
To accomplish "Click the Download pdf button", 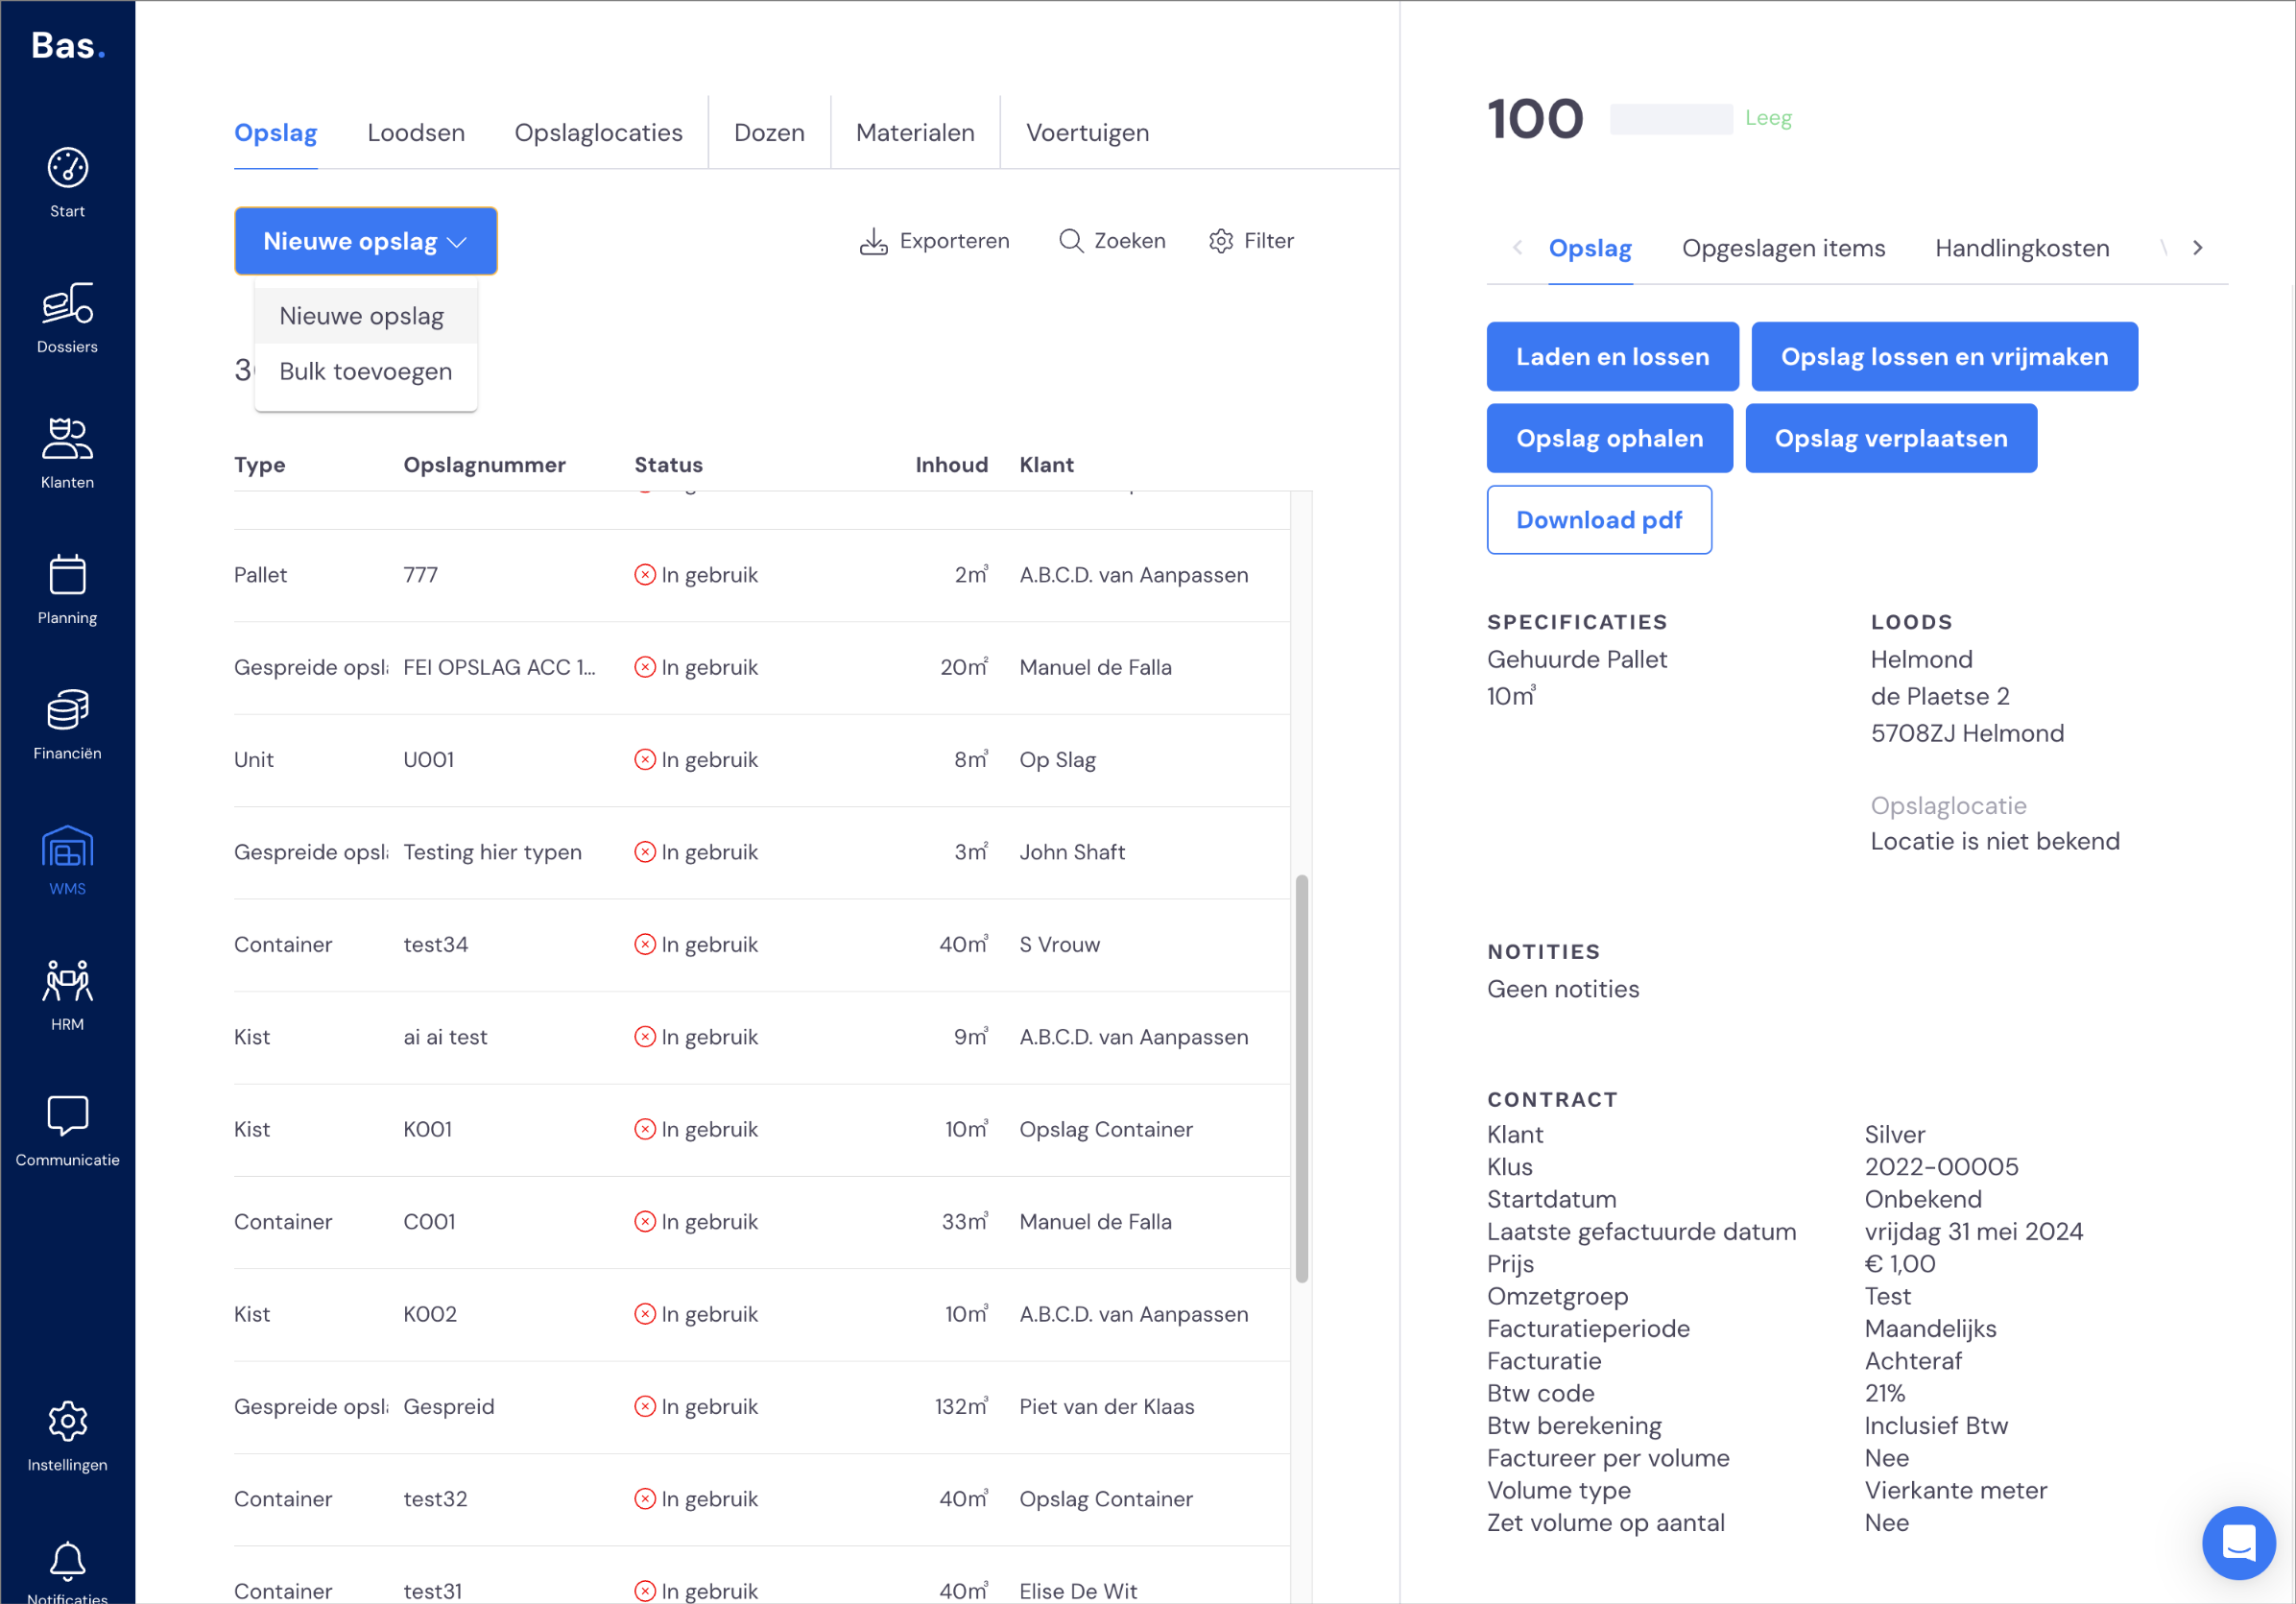I will coord(1598,520).
